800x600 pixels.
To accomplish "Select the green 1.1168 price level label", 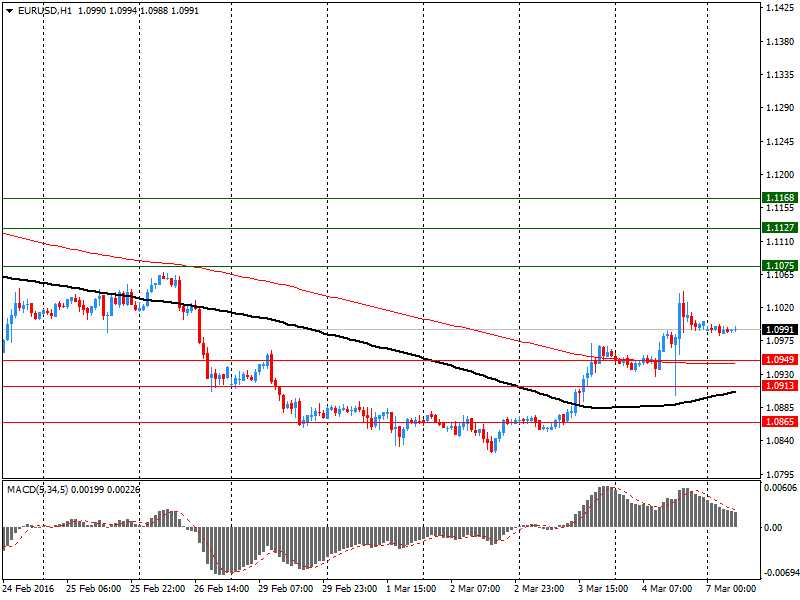I will coord(780,197).
